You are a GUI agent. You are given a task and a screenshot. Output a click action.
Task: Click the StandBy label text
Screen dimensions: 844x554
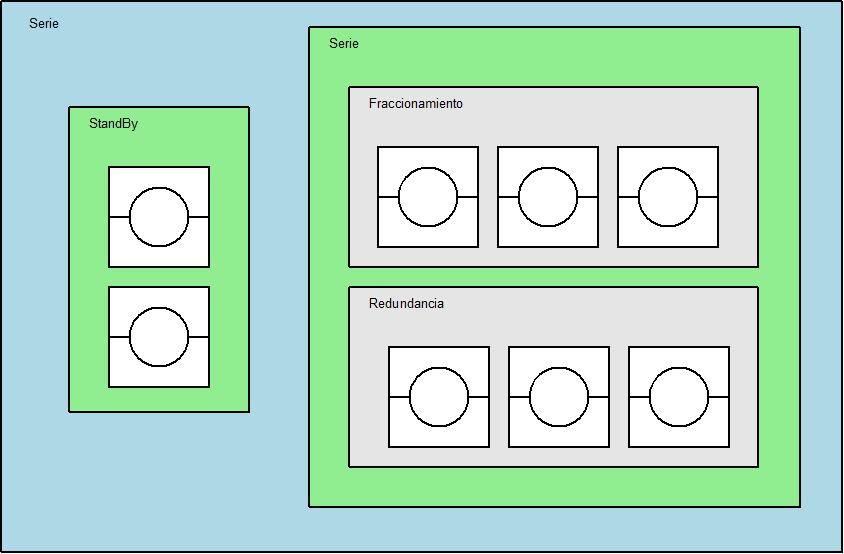click(113, 124)
